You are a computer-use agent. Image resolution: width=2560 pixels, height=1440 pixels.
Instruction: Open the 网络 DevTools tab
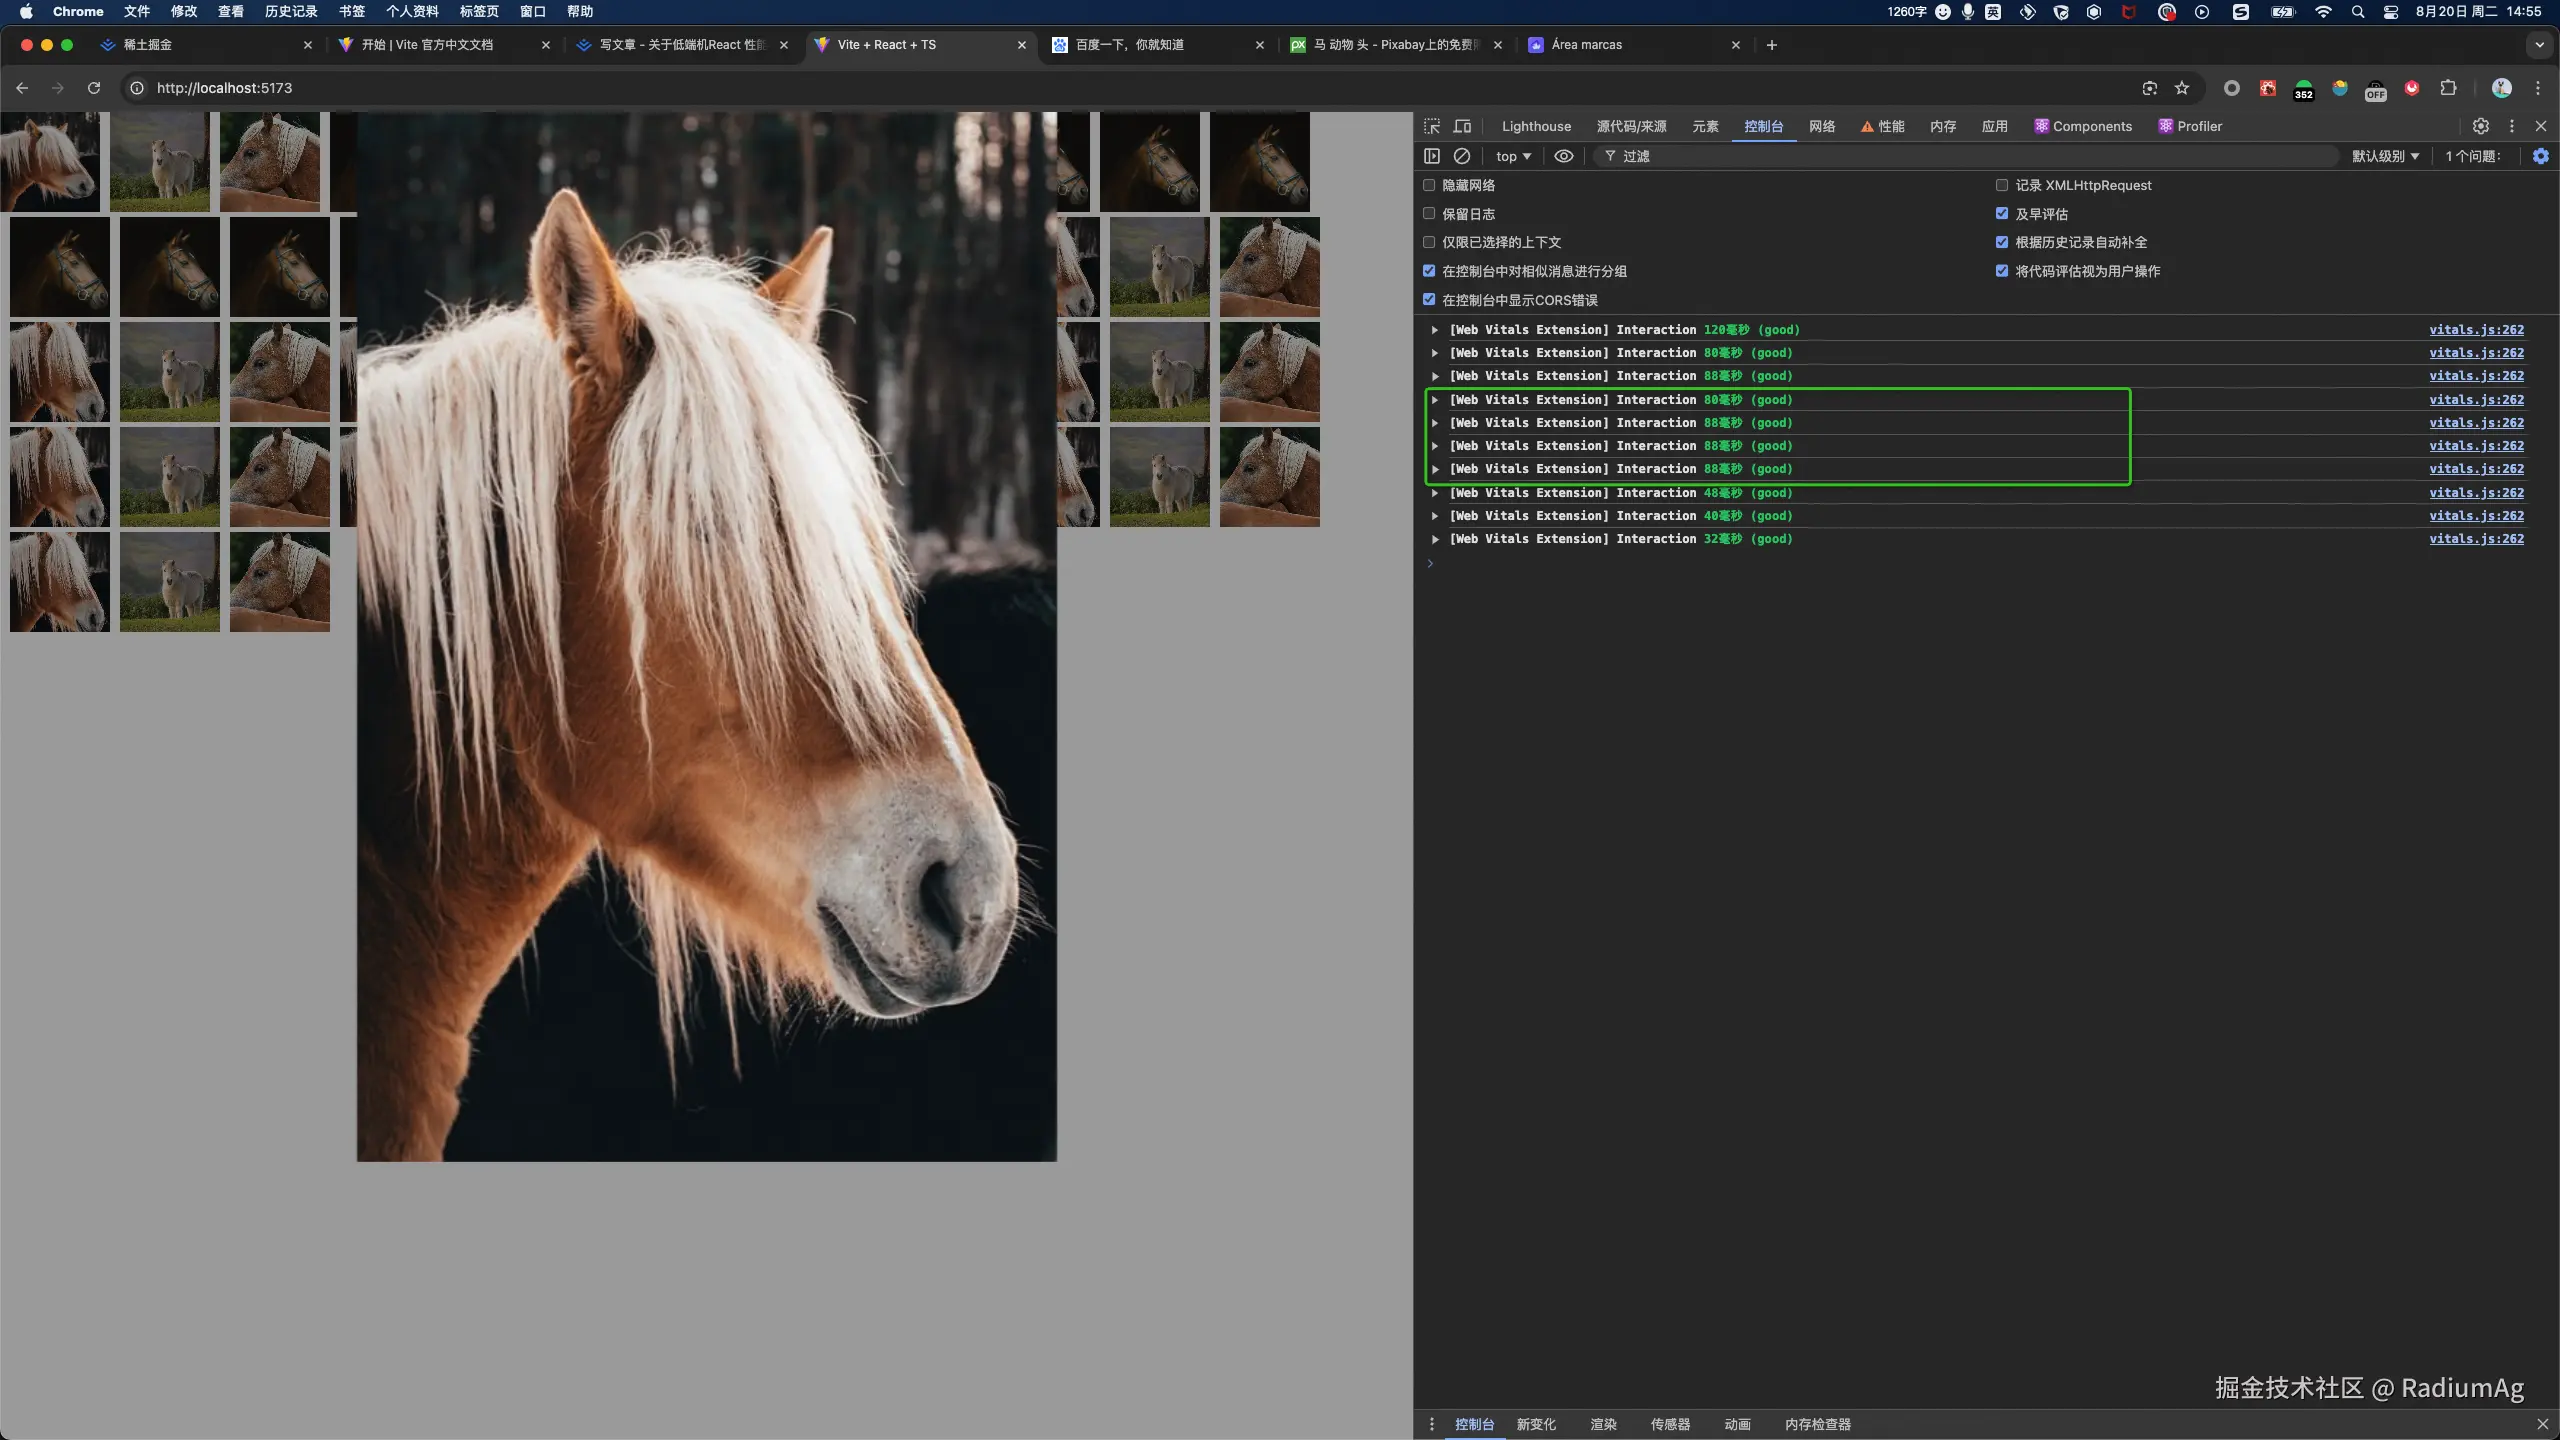point(1822,126)
